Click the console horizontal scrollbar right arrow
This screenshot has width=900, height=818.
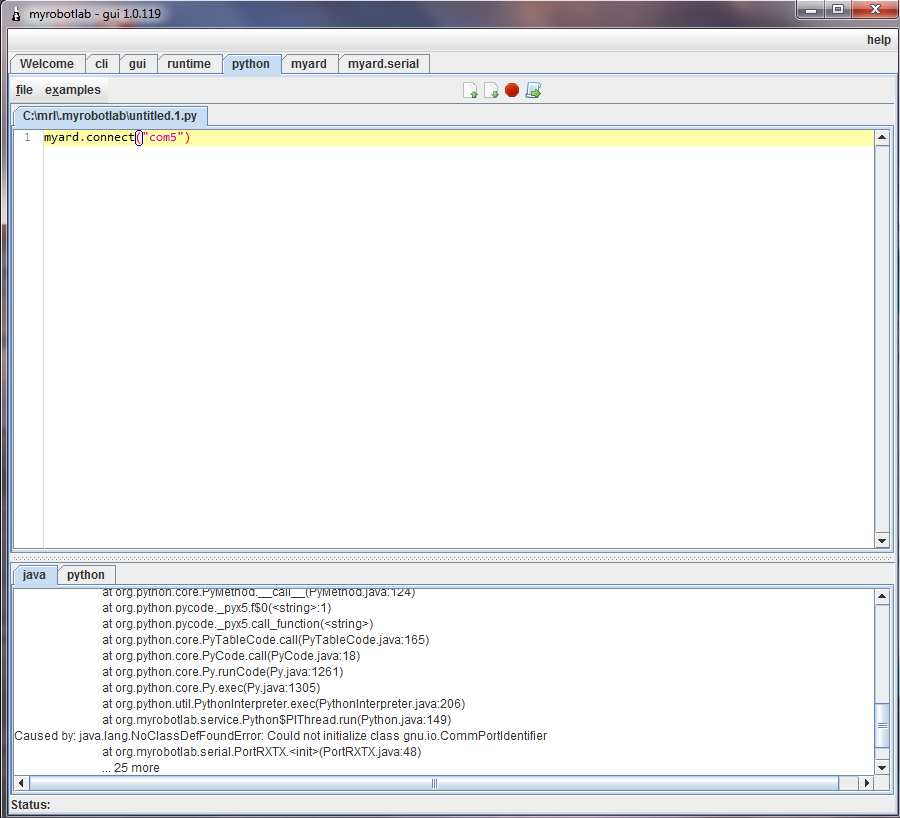pos(867,783)
